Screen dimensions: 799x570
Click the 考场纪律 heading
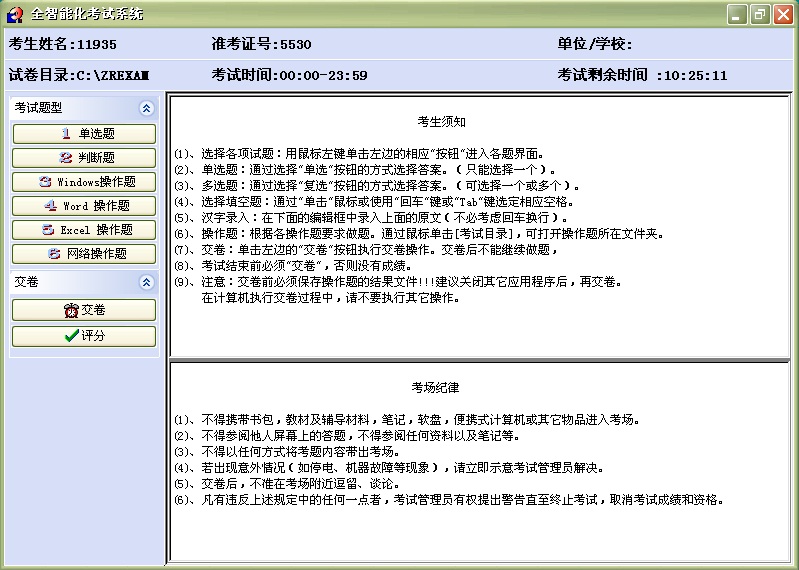coord(435,388)
